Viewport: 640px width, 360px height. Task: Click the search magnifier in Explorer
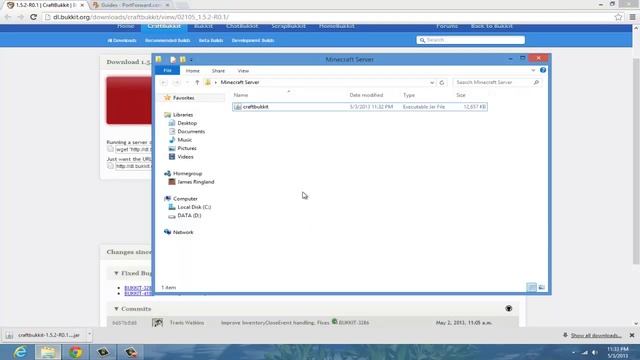pyautogui.click(x=536, y=82)
